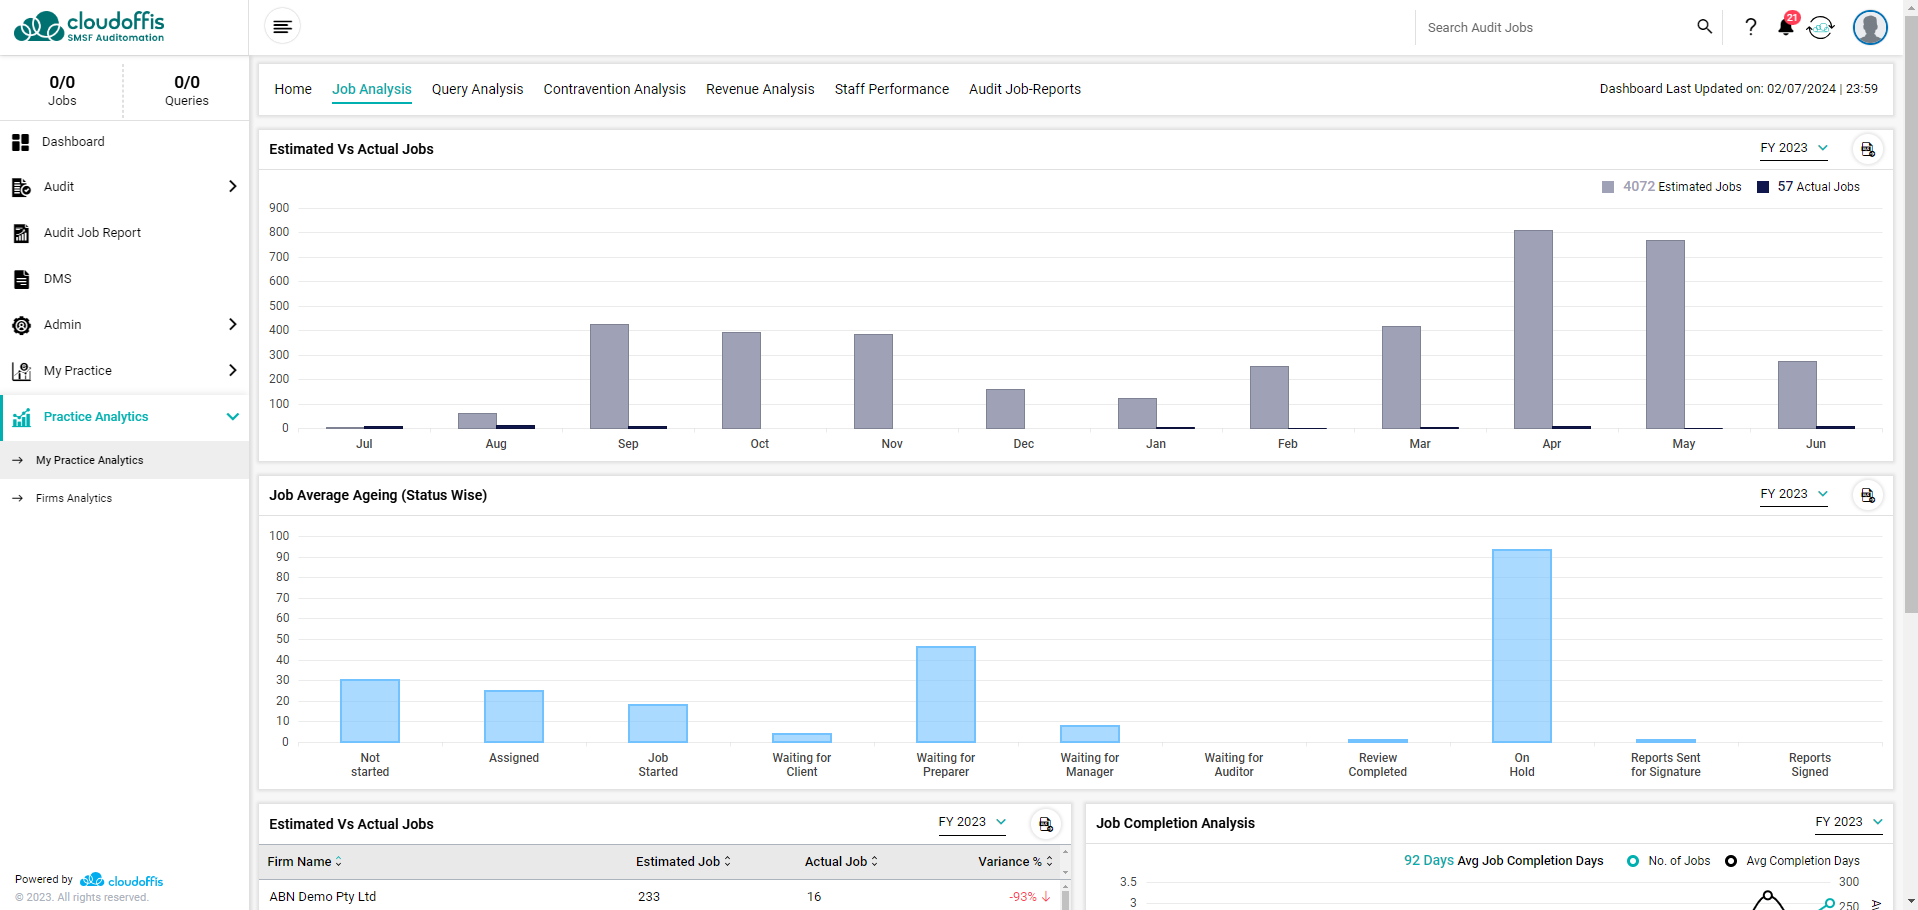Expand the Audit sidebar menu

click(x=232, y=187)
